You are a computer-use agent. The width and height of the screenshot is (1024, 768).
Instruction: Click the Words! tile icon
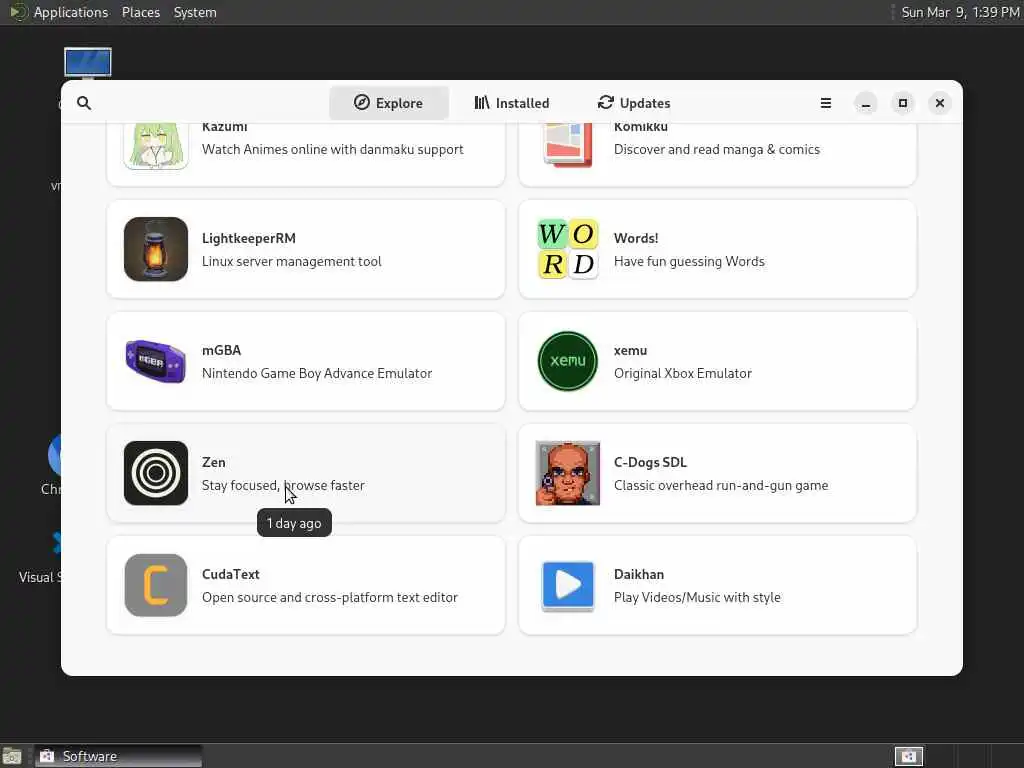click(568, 249)
